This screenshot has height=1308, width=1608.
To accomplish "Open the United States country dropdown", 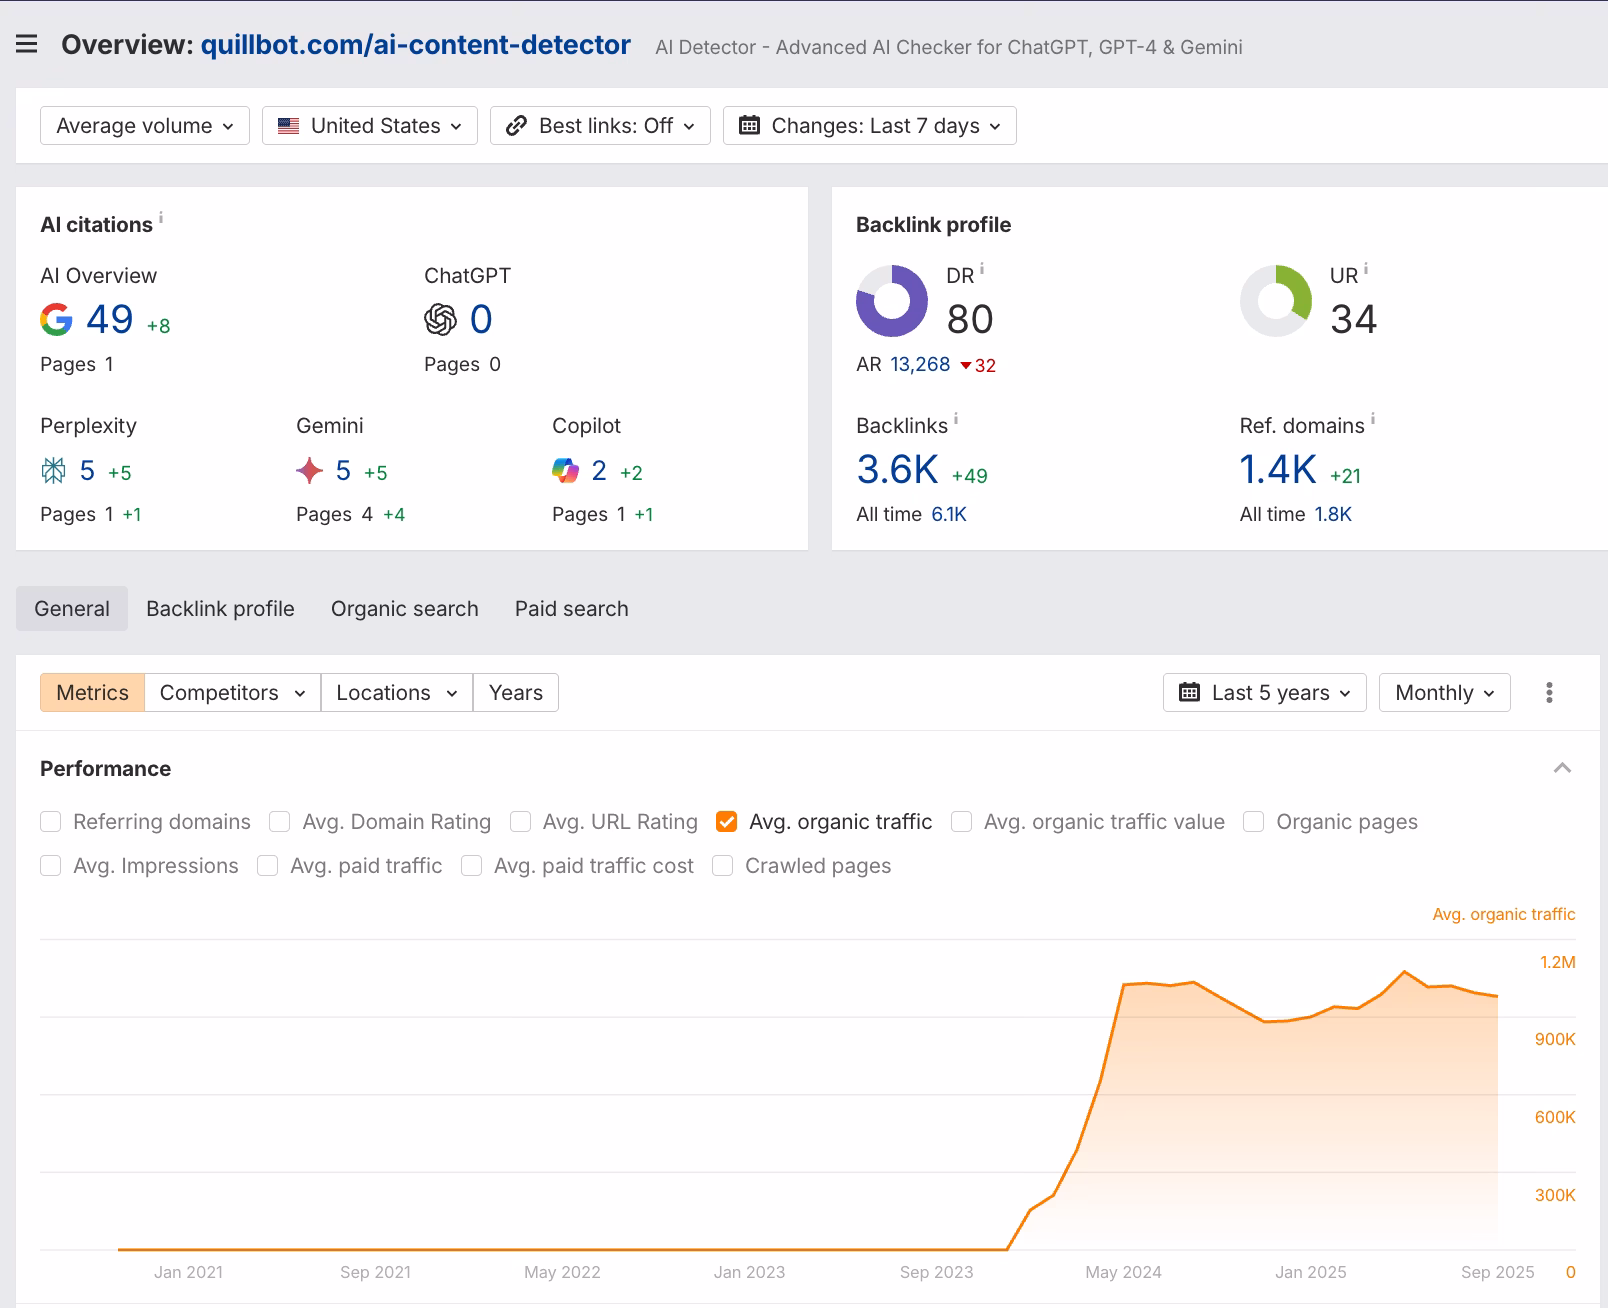I will 370,126.
